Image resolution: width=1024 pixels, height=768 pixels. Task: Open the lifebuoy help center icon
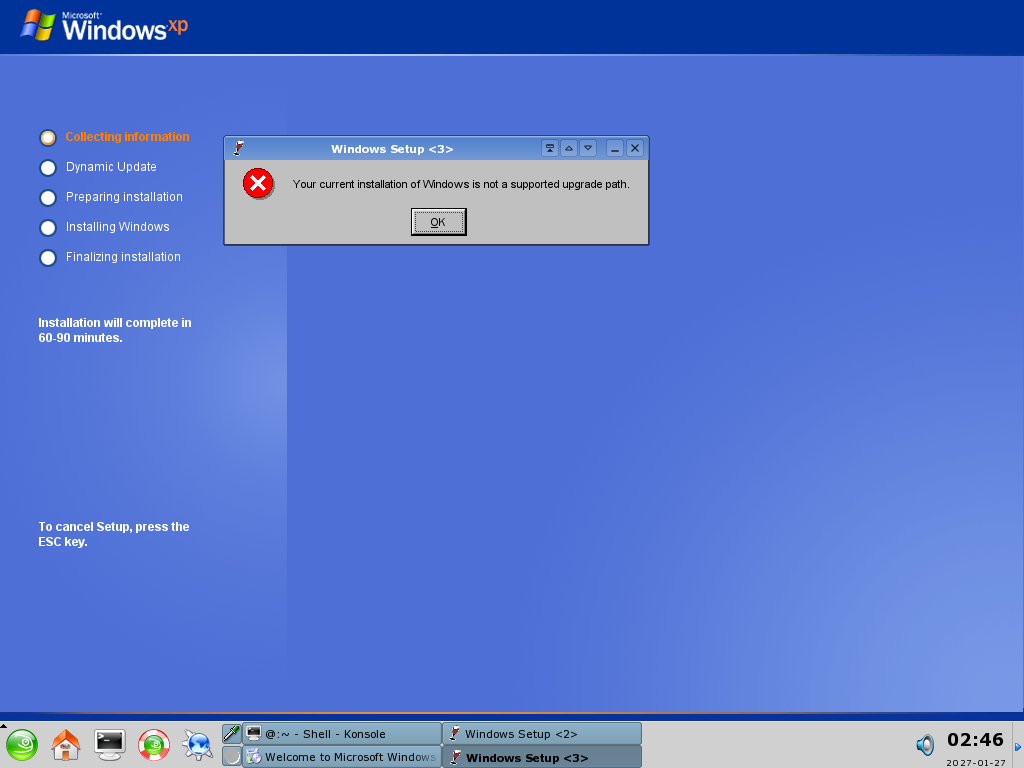click(x=153, y=744)
